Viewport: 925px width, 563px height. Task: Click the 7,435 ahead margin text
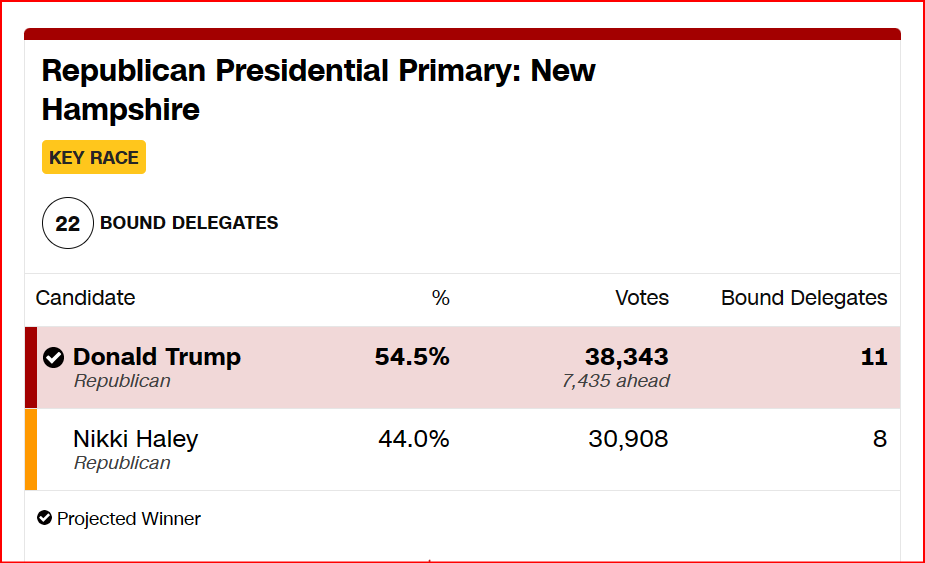[616, 381]
